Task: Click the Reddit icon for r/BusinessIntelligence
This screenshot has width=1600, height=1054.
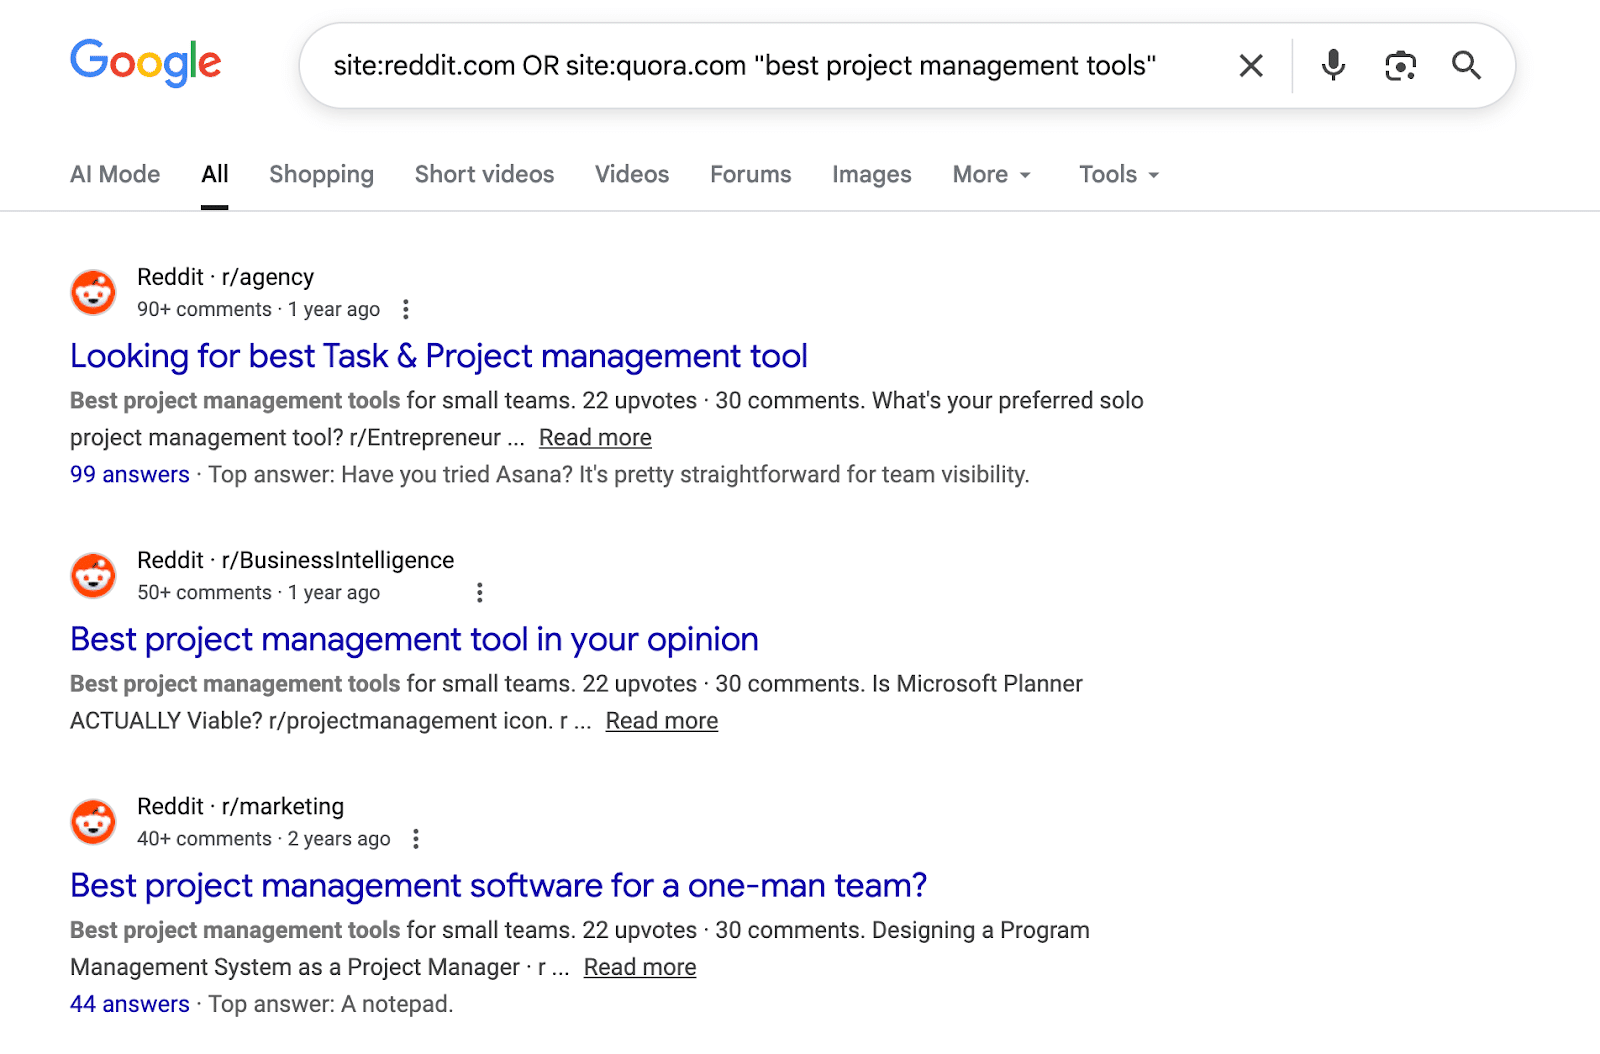Action: 93,575
